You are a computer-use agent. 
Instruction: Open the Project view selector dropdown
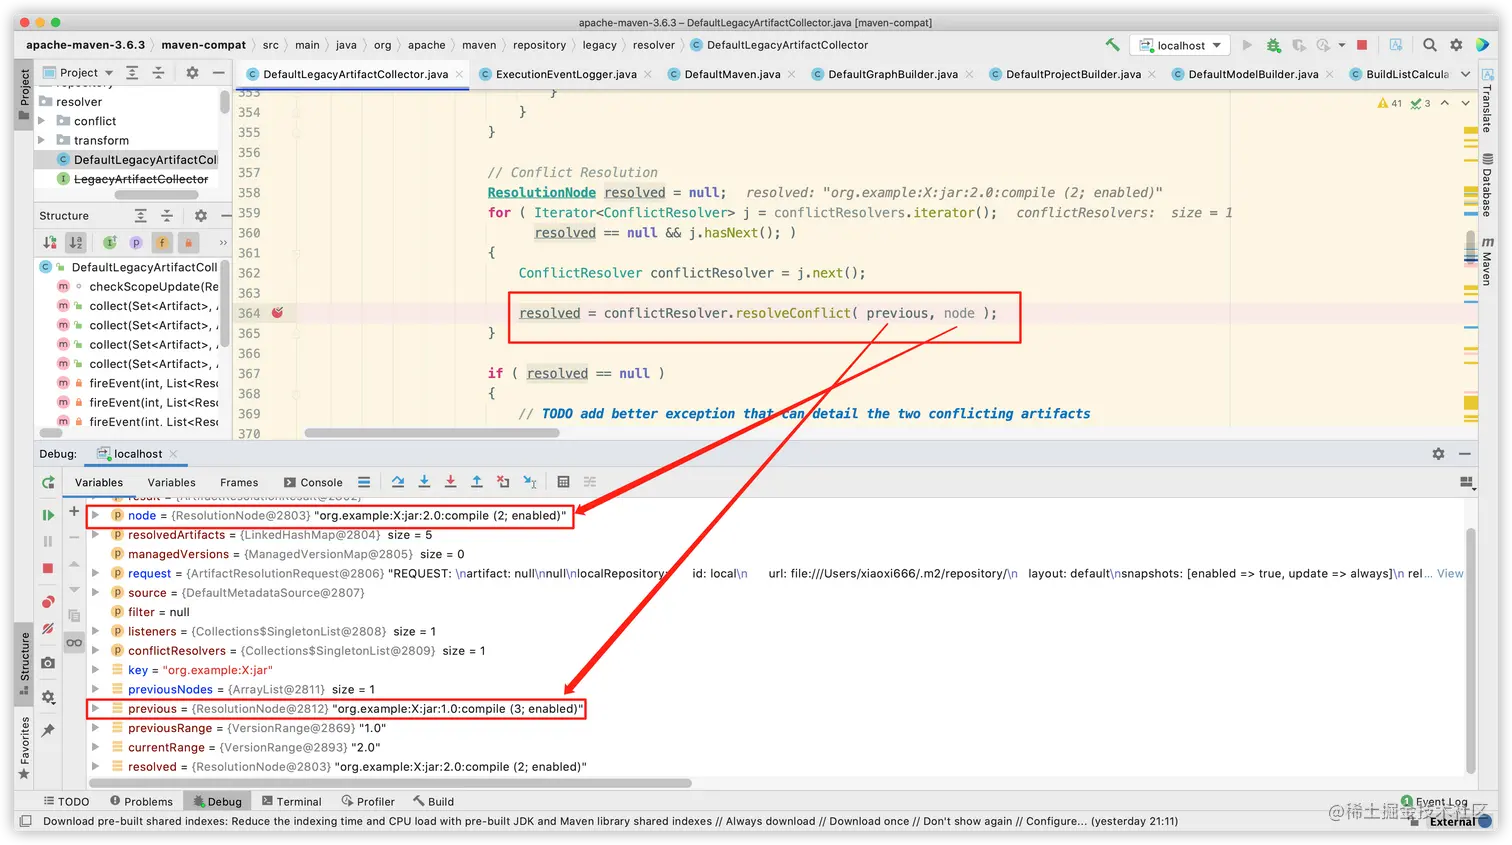pyautogui.click(x=79, y=73)
